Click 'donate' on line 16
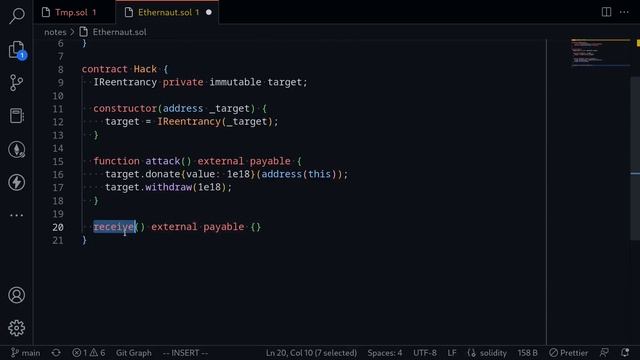This screenshot has height=360, width=640. (163, 174)
